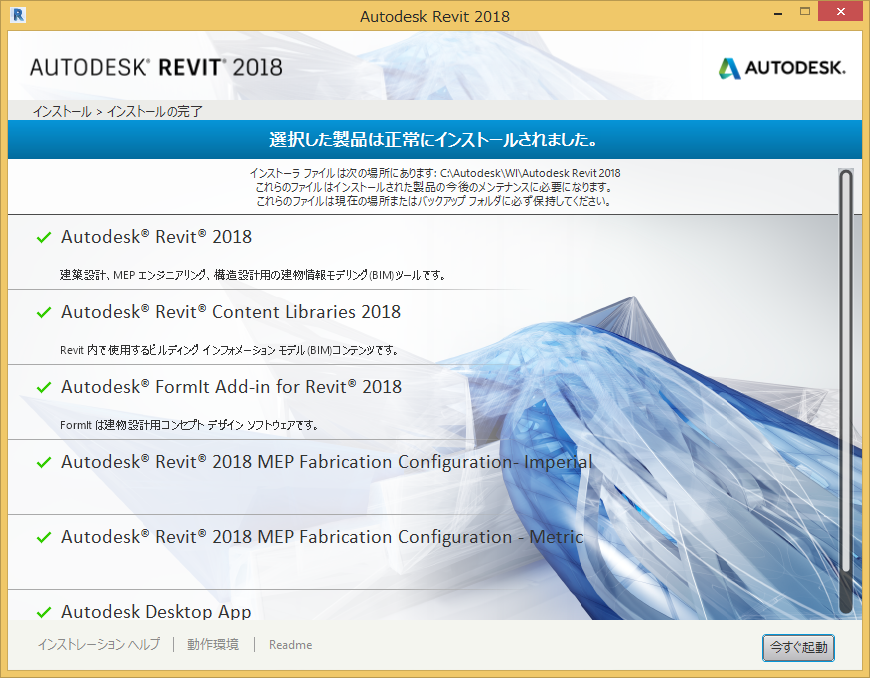
Task: Select the Autodesk® Revit® Content Libraries 2018 title
Action: (231, 312)
